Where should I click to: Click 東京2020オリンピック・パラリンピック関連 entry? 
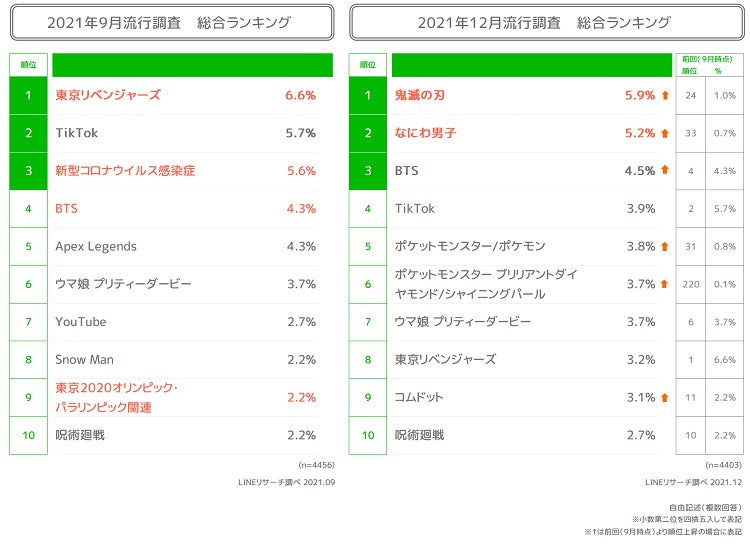(118, 397)
